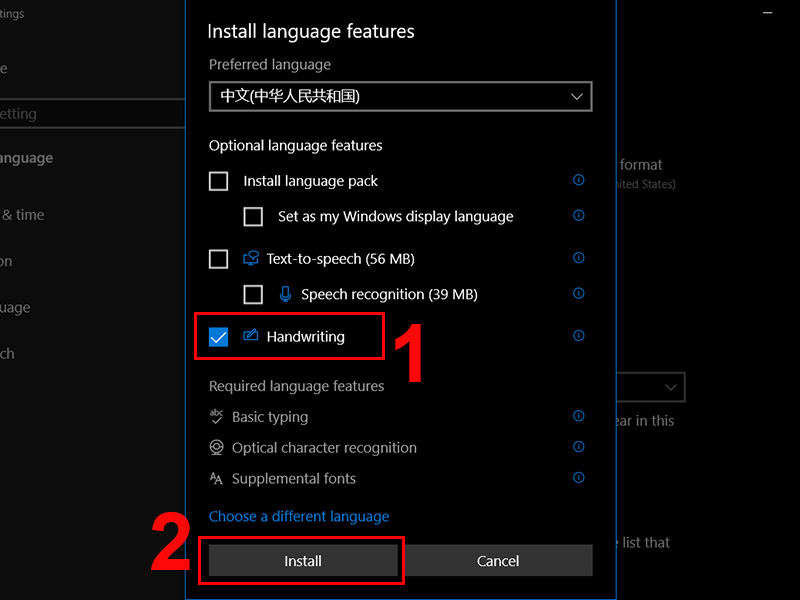Click info icon beside Install language pack
Screen dimensions: 800x600
pos(579,180)
